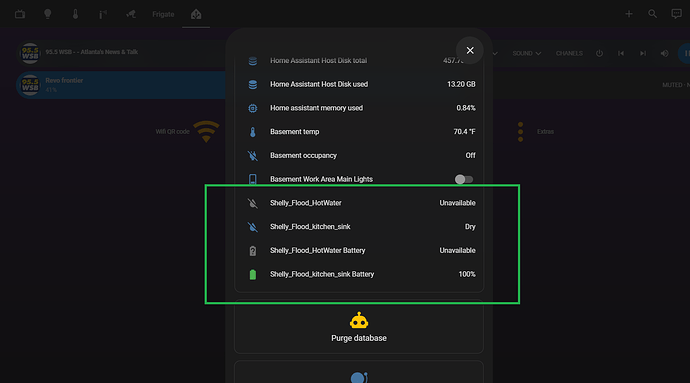
Task: Open Shelly_Flood_kitchen_sink Battery entity
Action: (x=359, y=274)
